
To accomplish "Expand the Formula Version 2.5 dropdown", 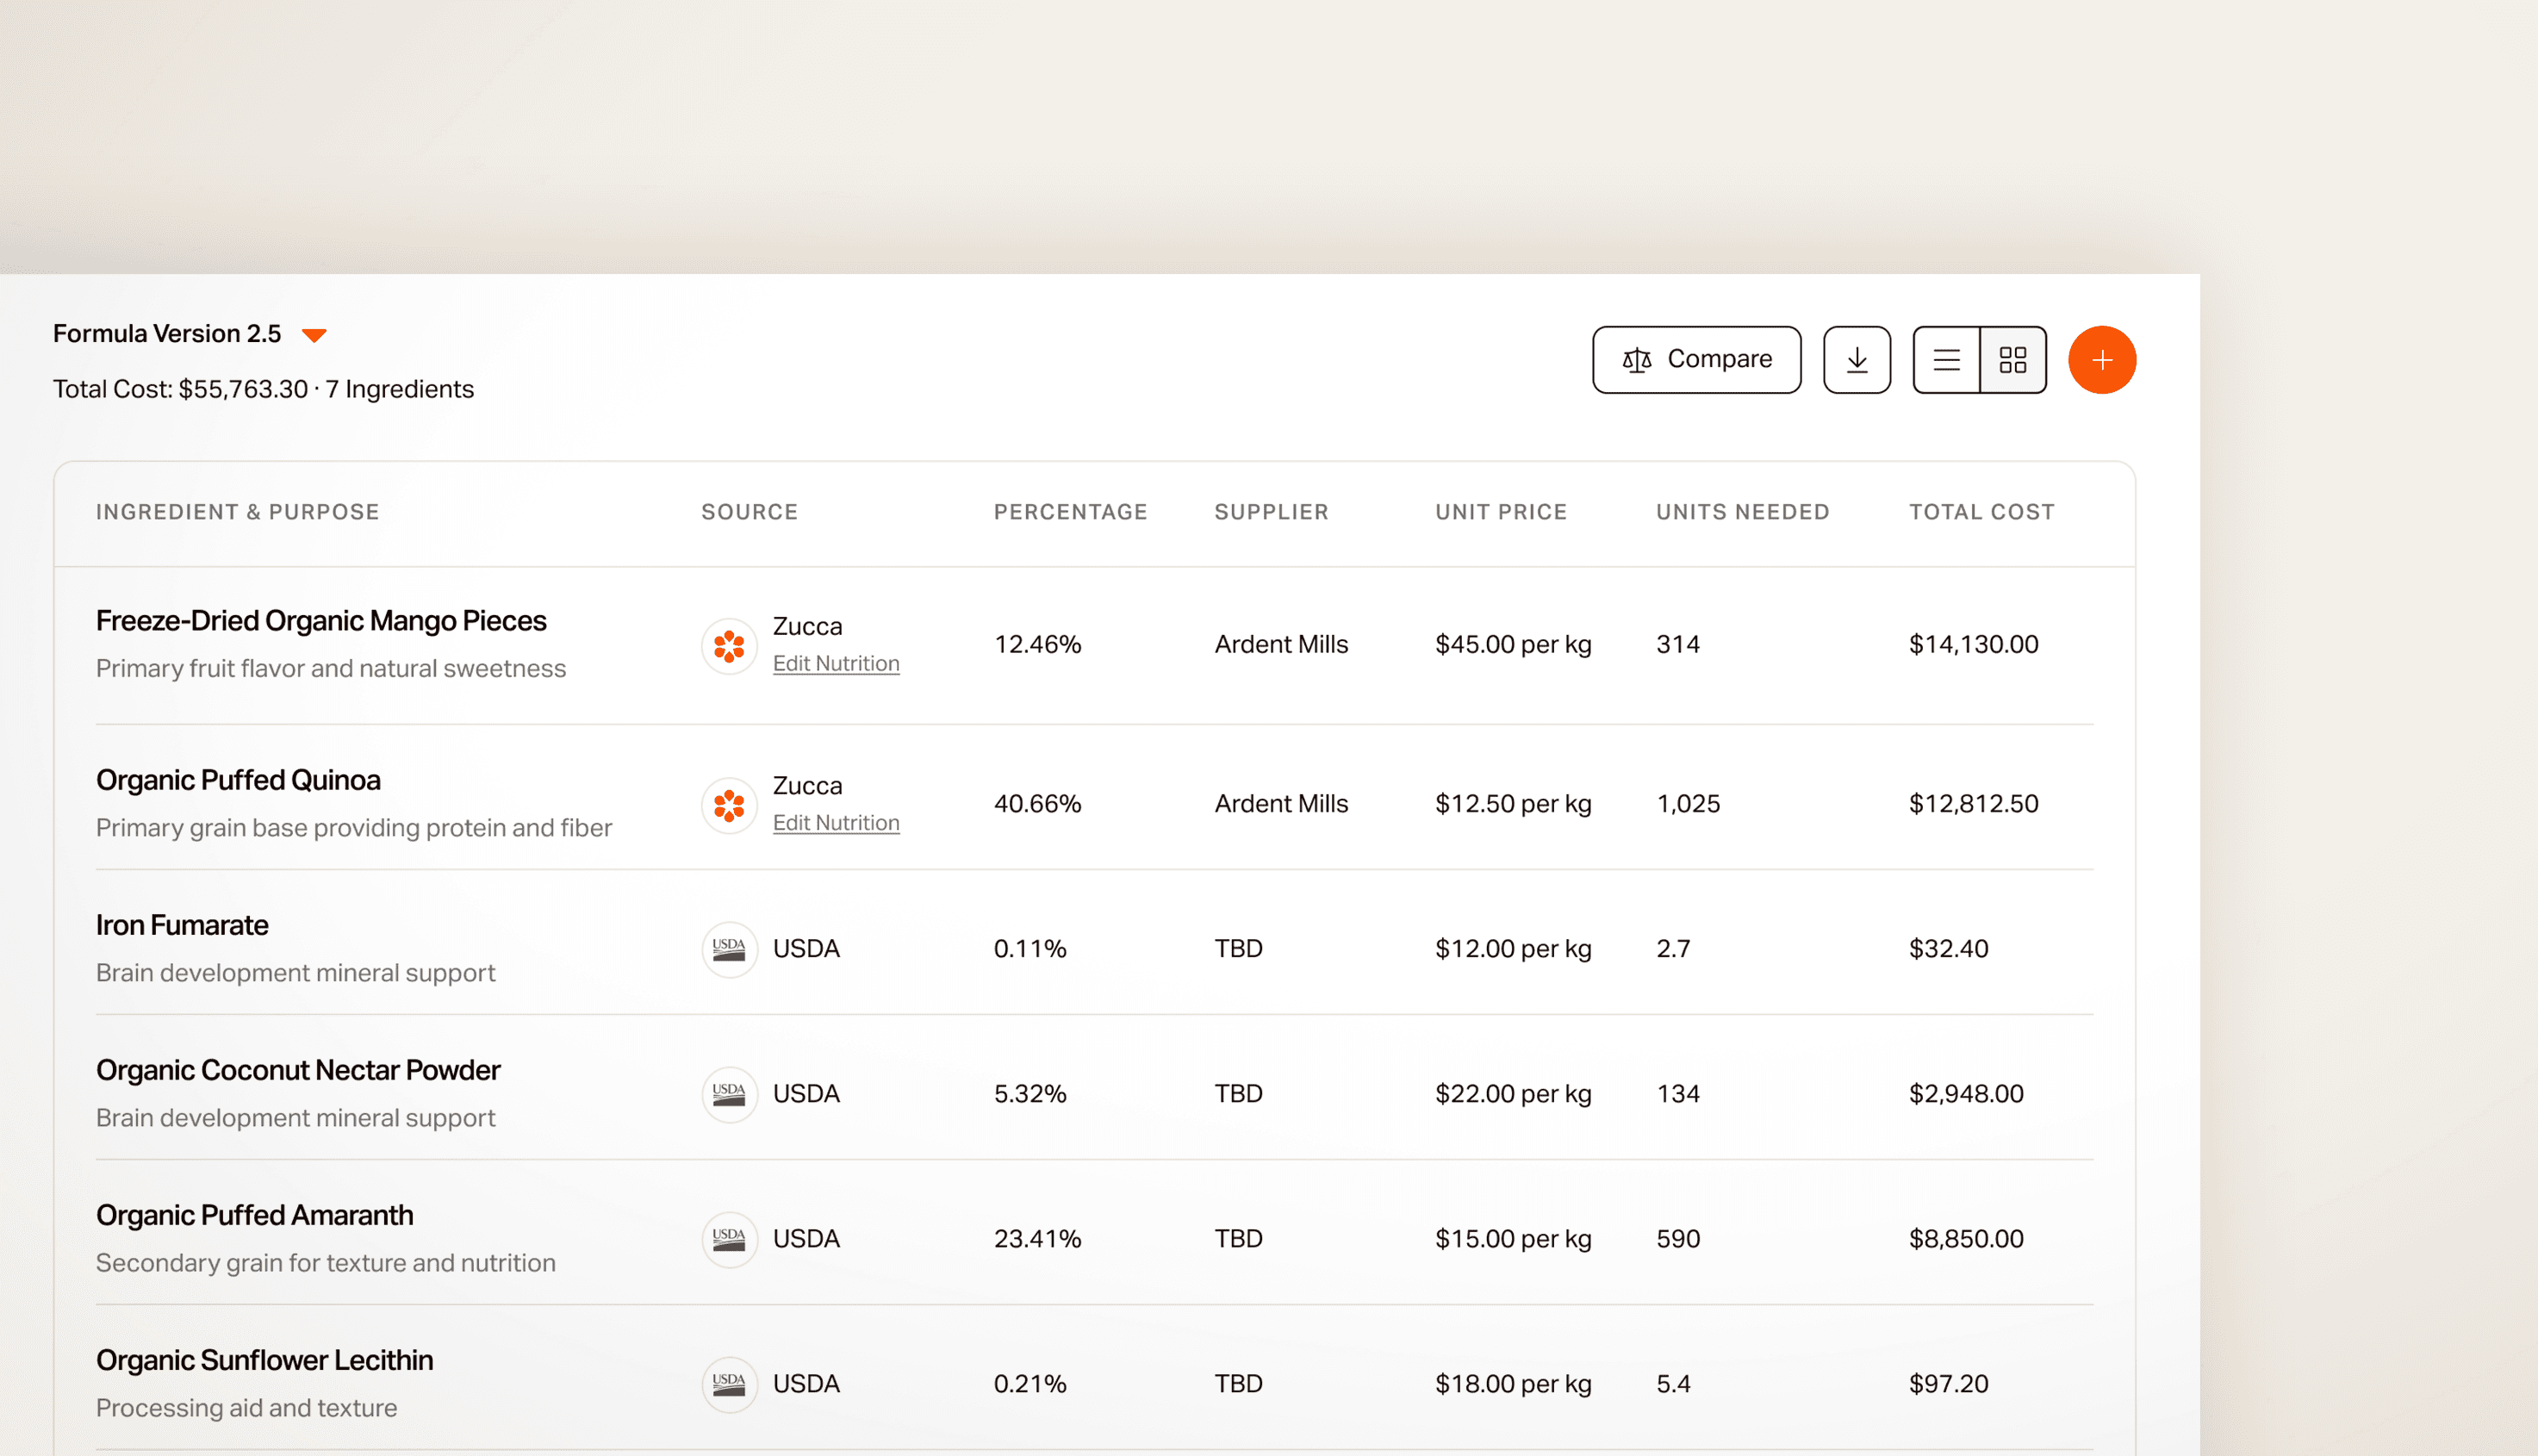I will click(x=313, y=335).
